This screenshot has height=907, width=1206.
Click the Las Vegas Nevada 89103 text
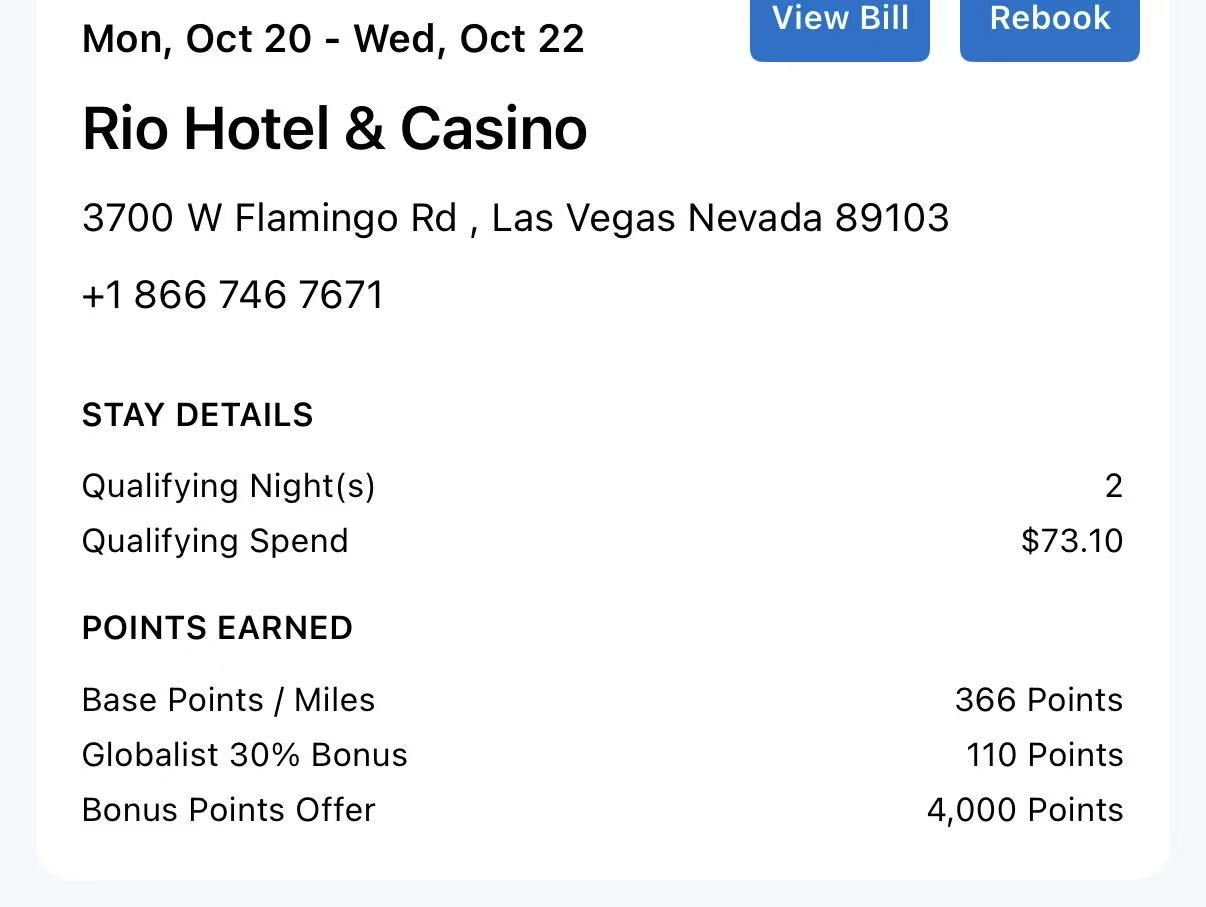[720, 218]
